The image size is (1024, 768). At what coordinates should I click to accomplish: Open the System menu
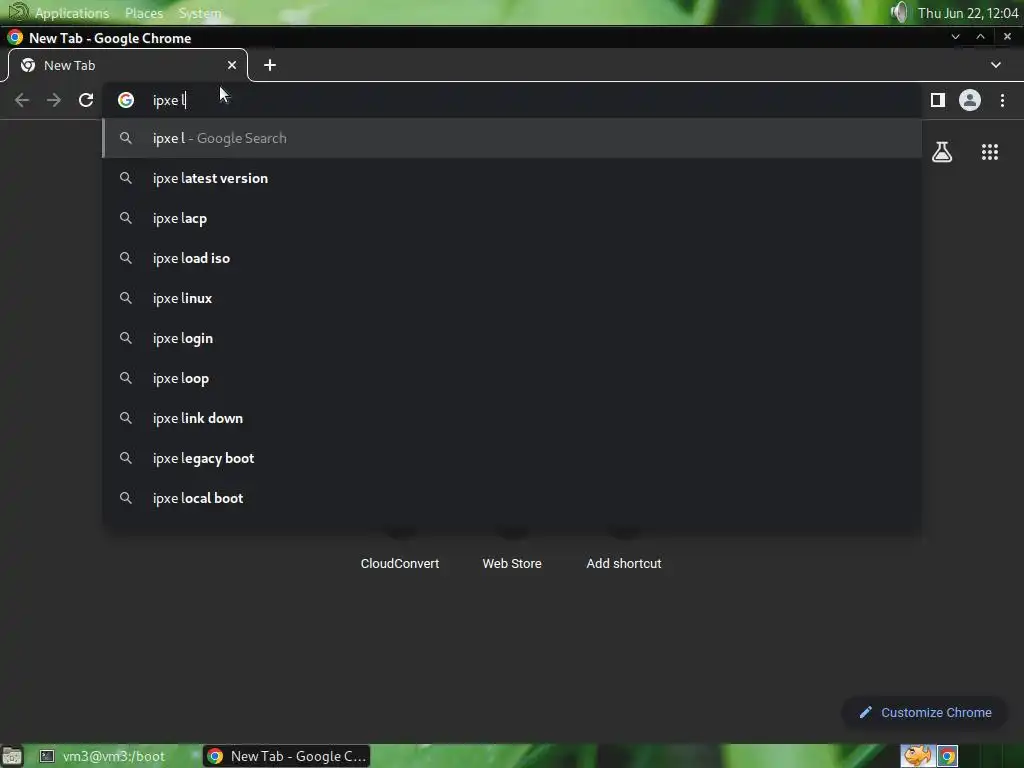200,13
